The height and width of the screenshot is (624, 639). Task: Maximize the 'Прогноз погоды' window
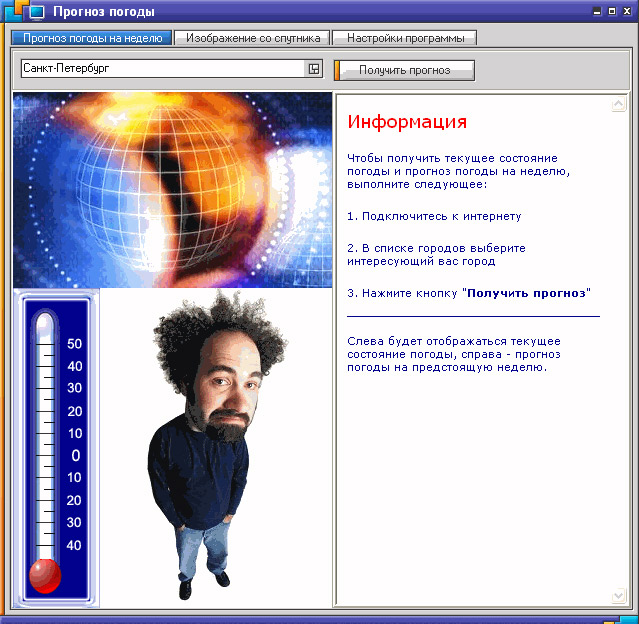click(612, 11)
